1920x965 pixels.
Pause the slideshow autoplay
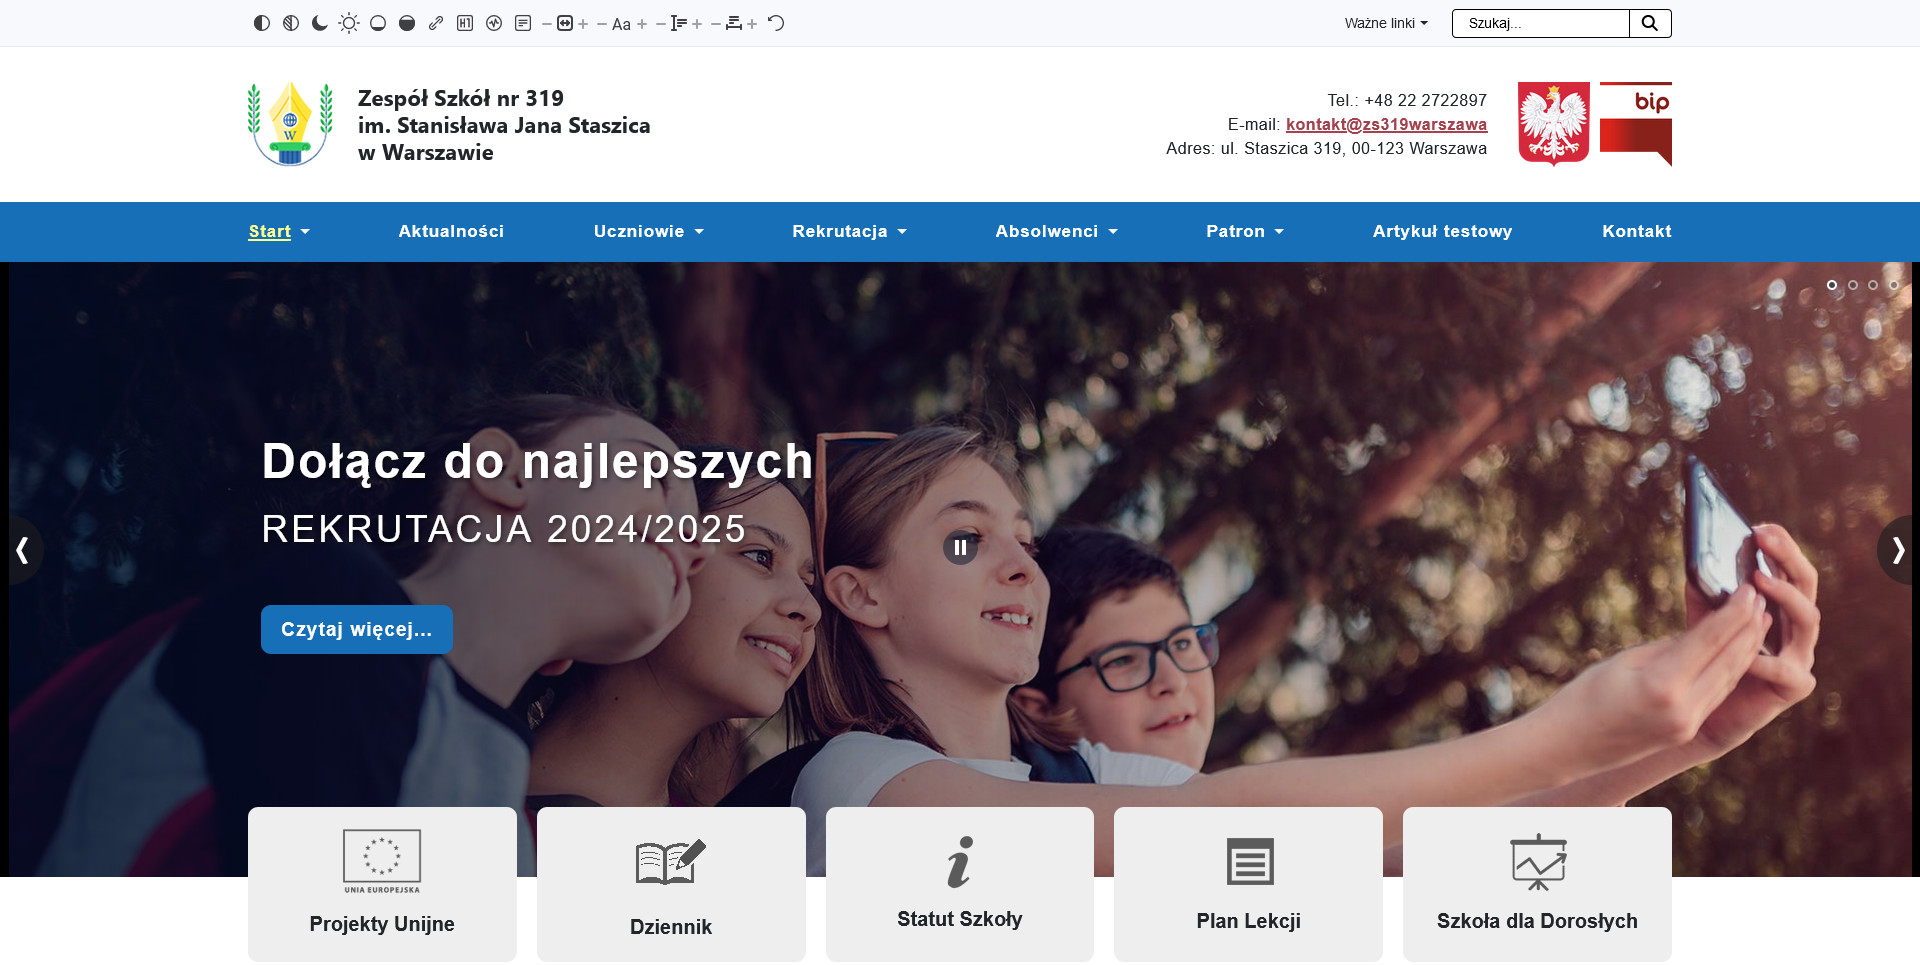coord(960,547)
